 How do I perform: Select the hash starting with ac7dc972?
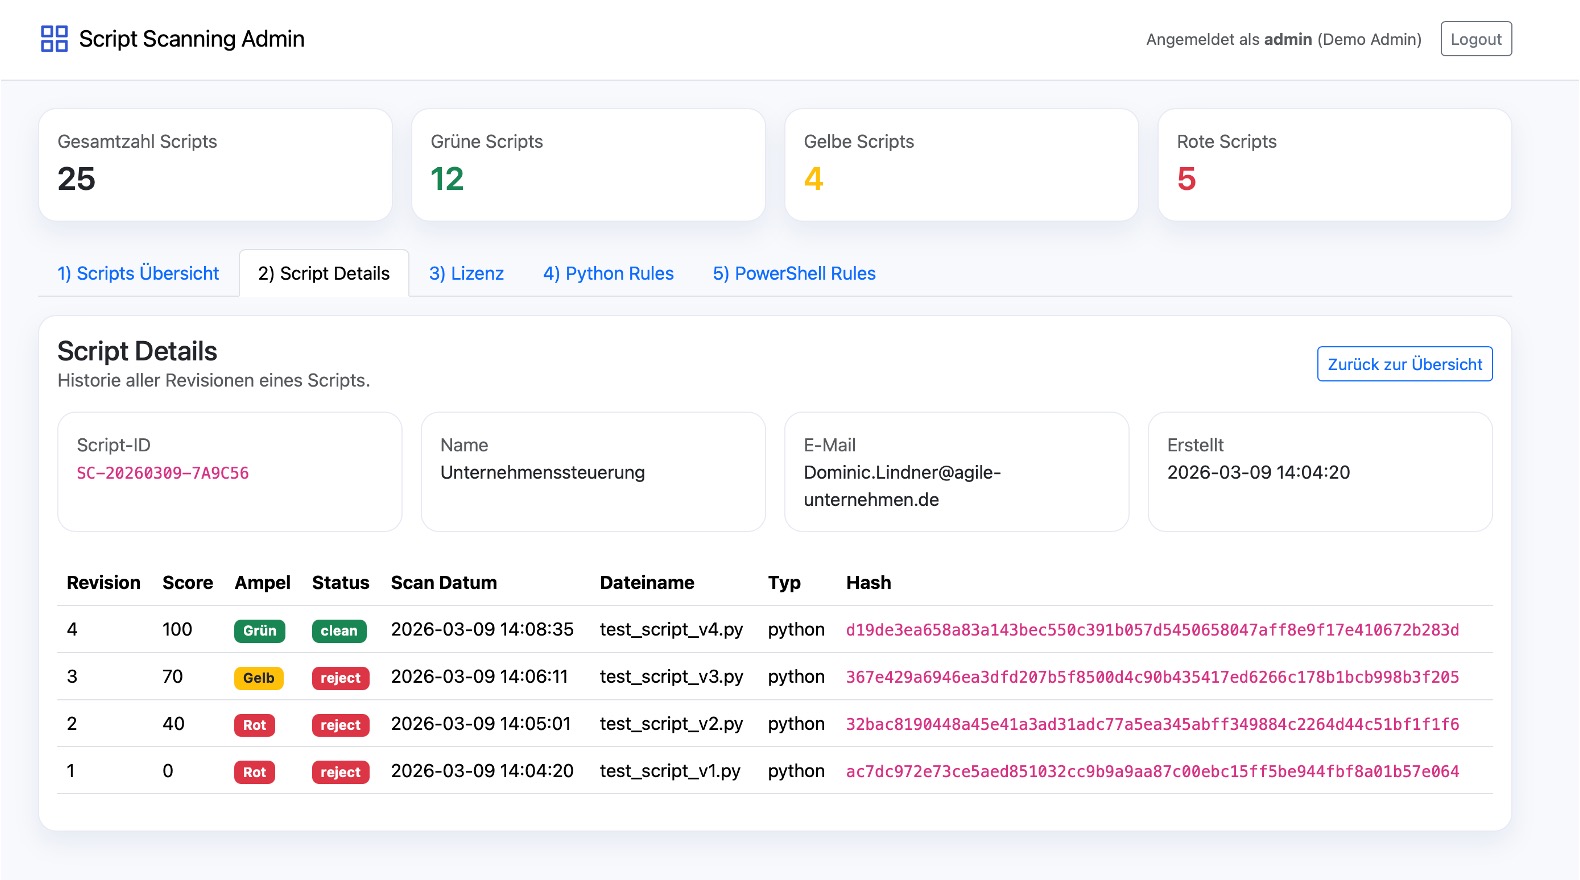point(1152,771)
